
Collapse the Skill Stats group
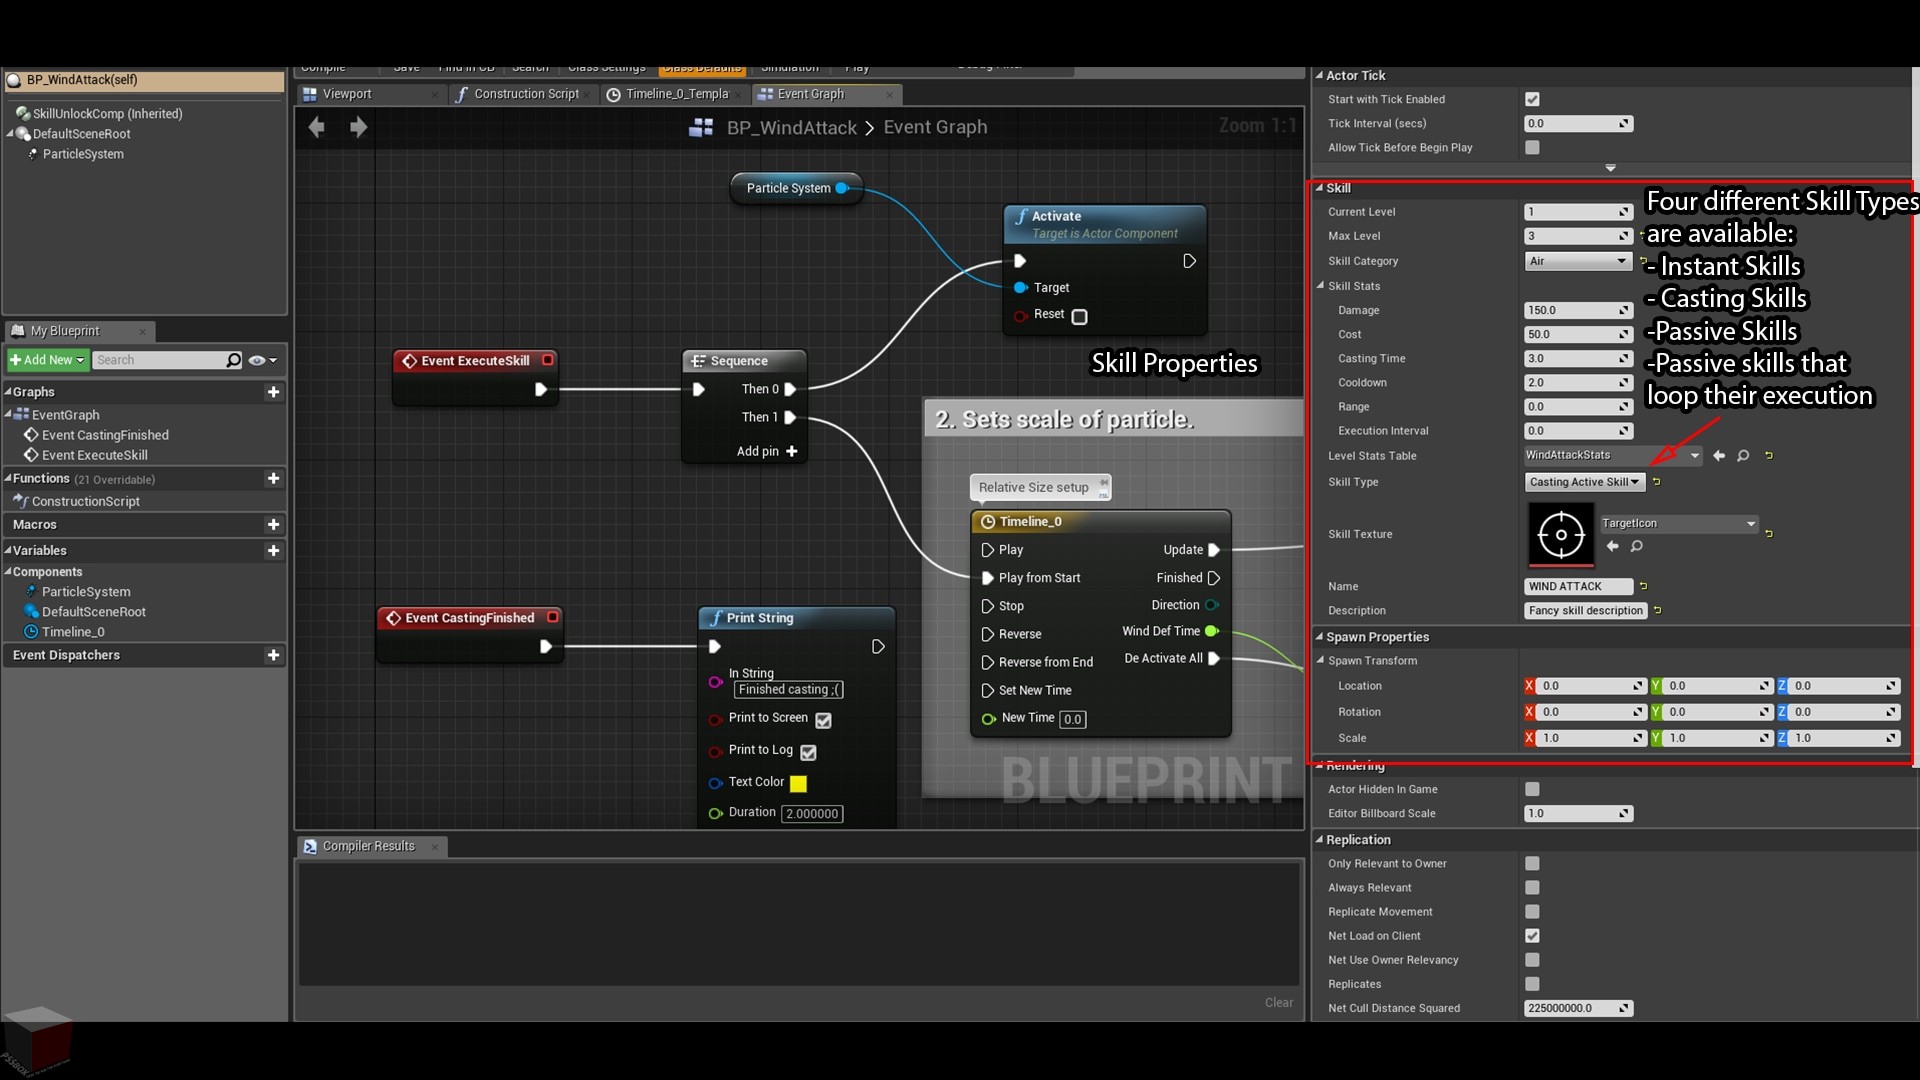tap(1320, 285)
